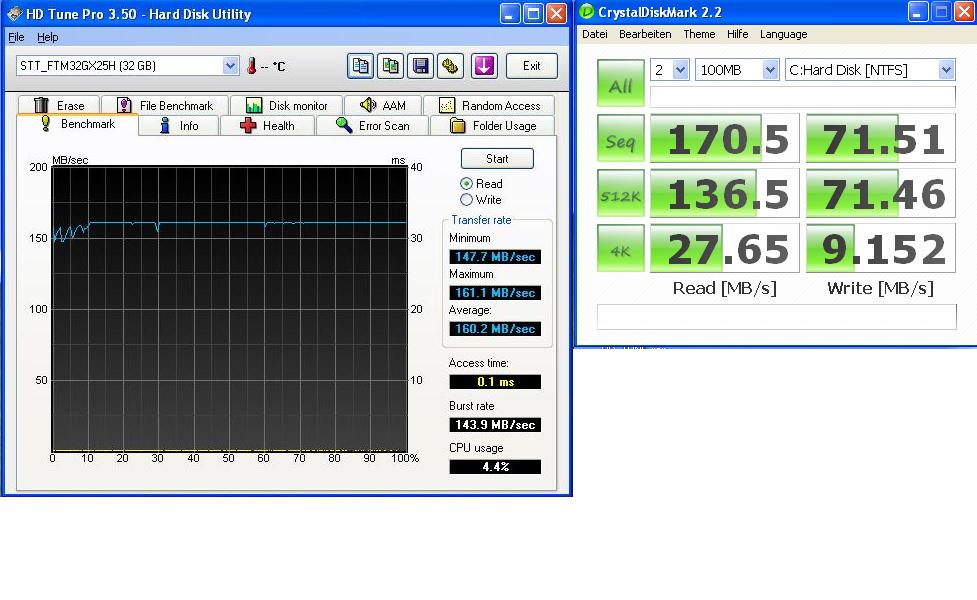Click the thermometer temperature icon
The height and width of the screenshot is (600, 977).
point(252,65)
